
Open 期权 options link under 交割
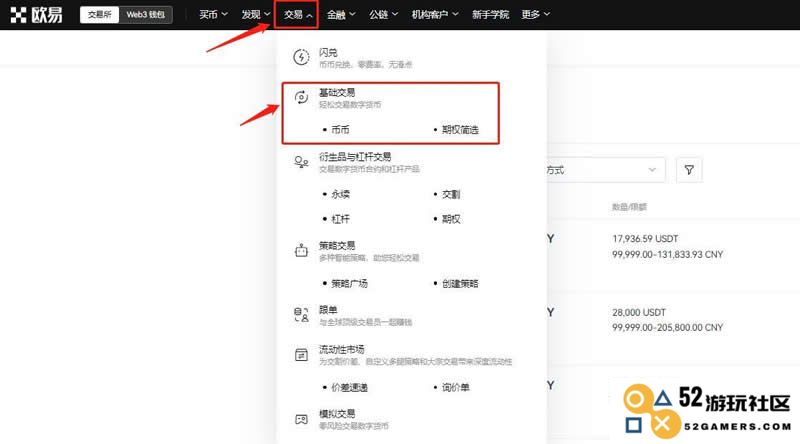click(451, 219)
